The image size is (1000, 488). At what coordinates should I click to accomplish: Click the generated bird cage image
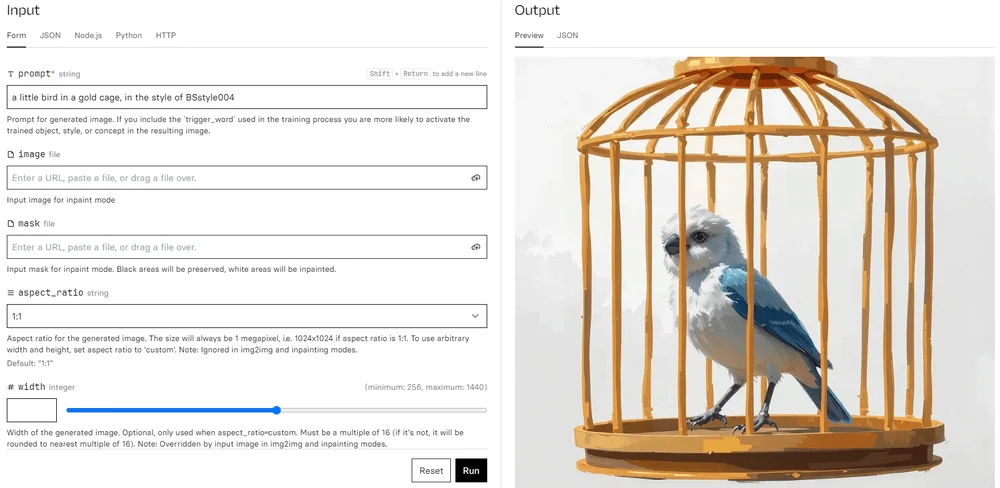click(755, 270)
